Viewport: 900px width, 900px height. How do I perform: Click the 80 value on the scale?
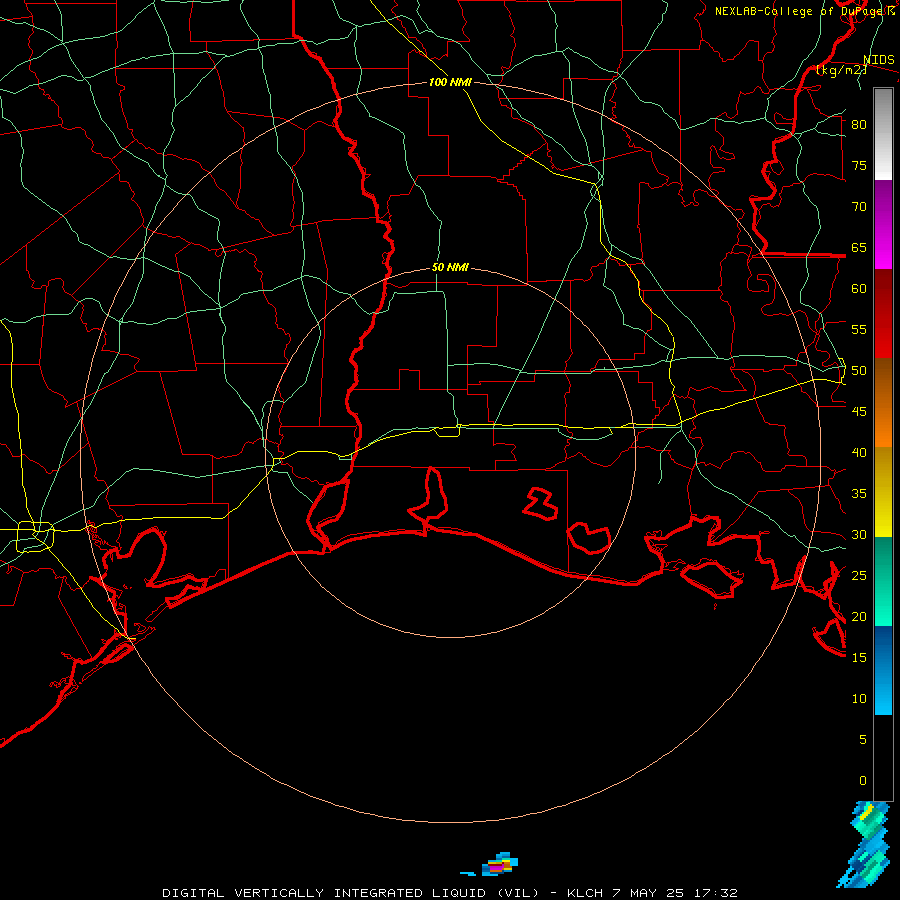[x=859, y=125]
